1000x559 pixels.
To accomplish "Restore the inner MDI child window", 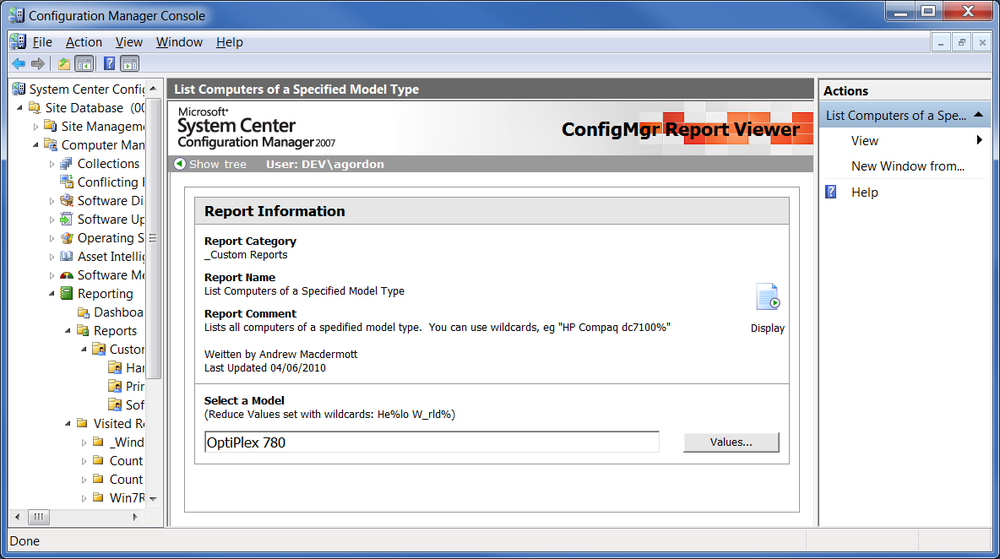I will point(961,43).
